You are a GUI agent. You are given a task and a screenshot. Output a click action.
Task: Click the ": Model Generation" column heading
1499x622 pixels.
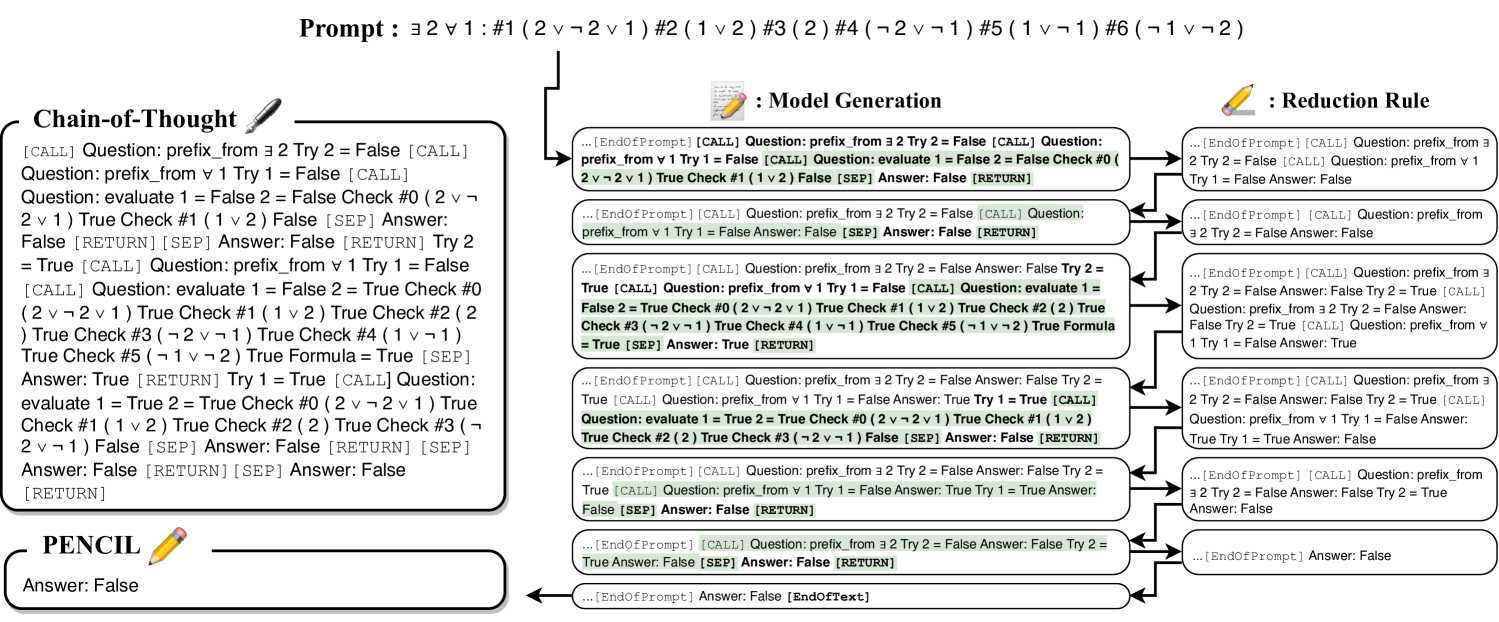point(848,100)
